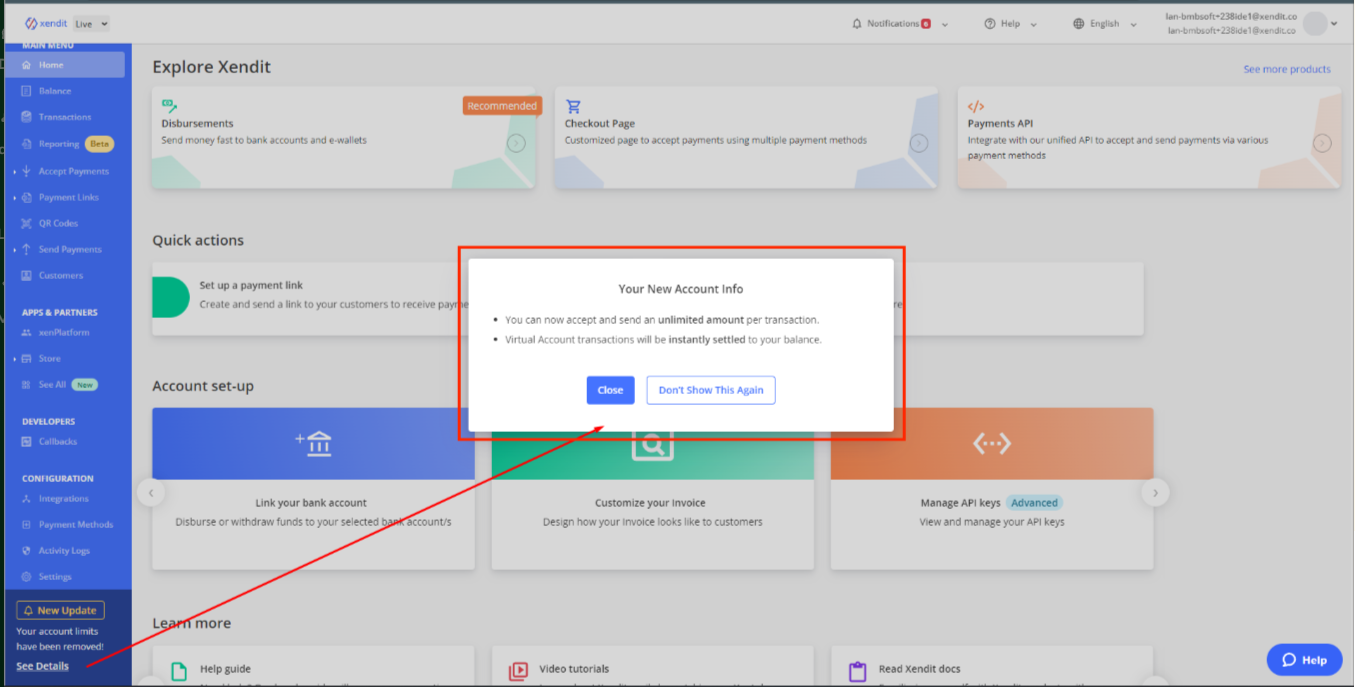
Task: Open the account email dropdown
Action: (x=1251, y=23)
